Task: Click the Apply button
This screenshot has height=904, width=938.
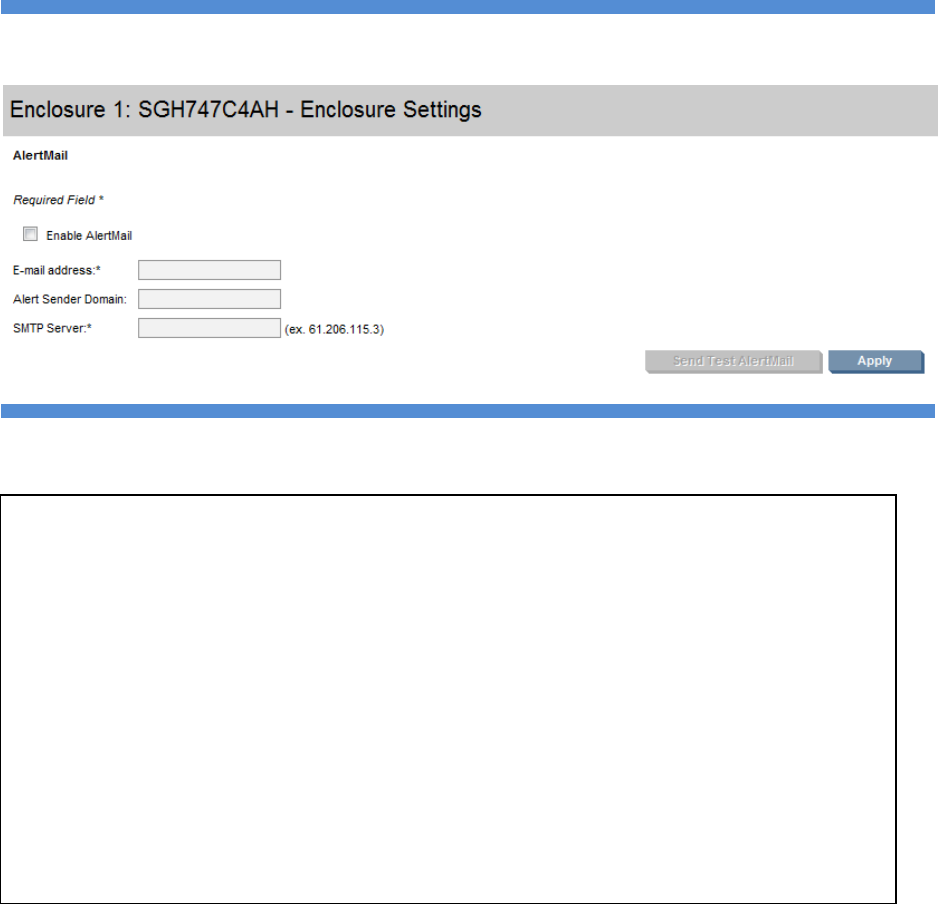Action: pos(875,361)
